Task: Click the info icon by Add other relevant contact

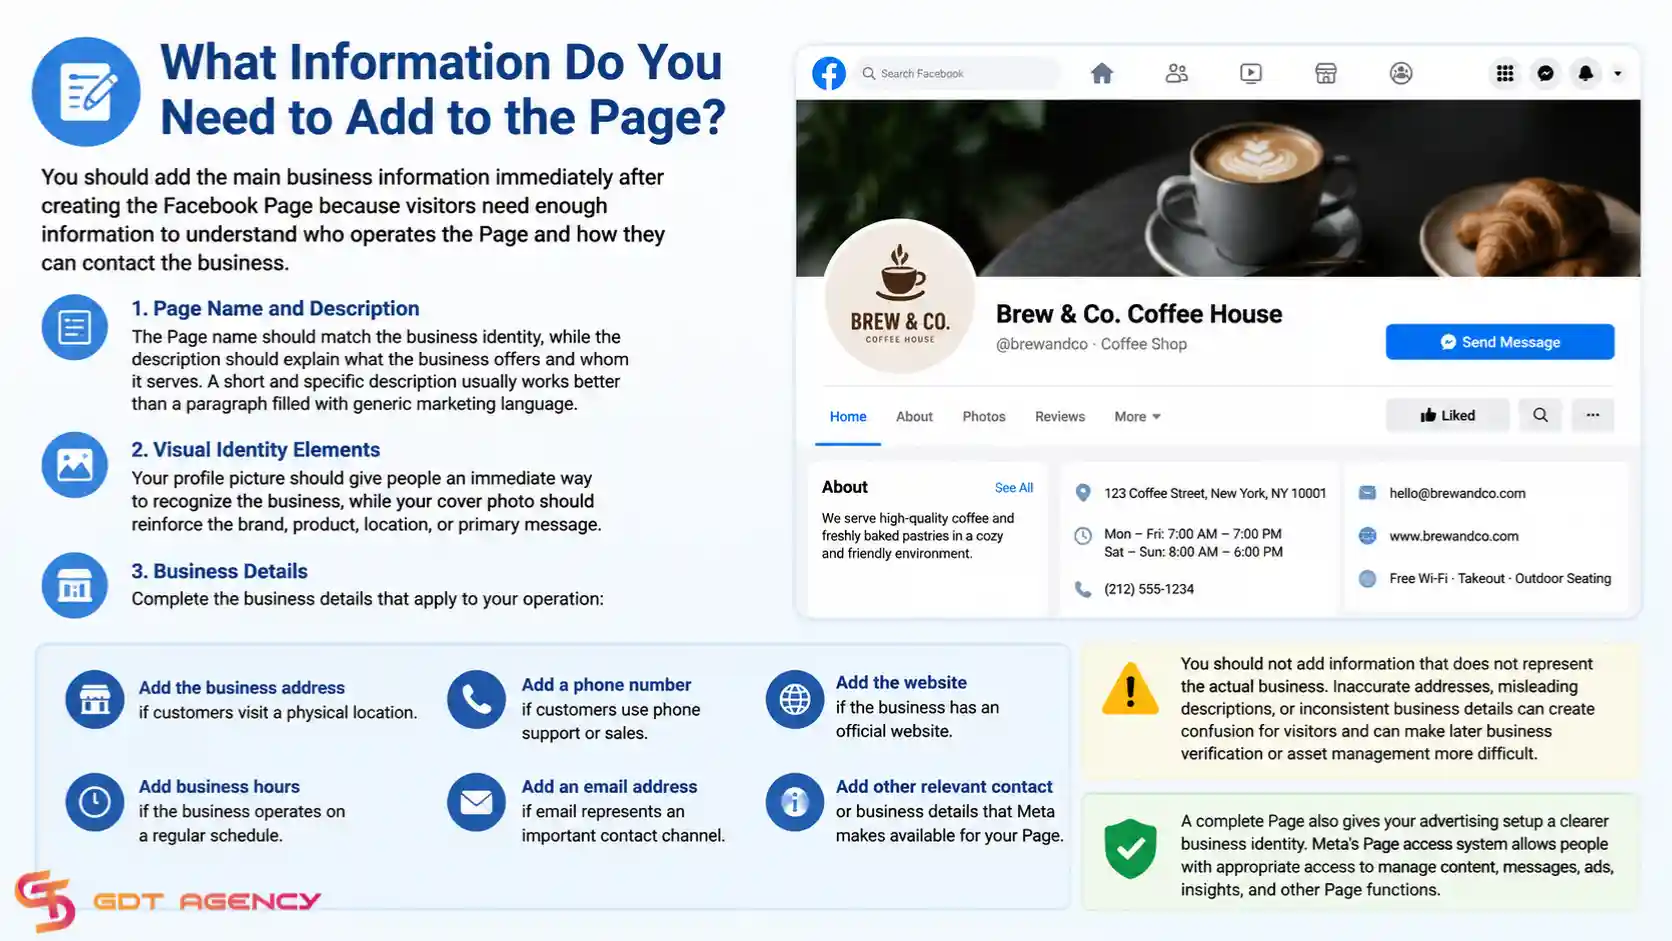Action: click(x=795, y=802)
